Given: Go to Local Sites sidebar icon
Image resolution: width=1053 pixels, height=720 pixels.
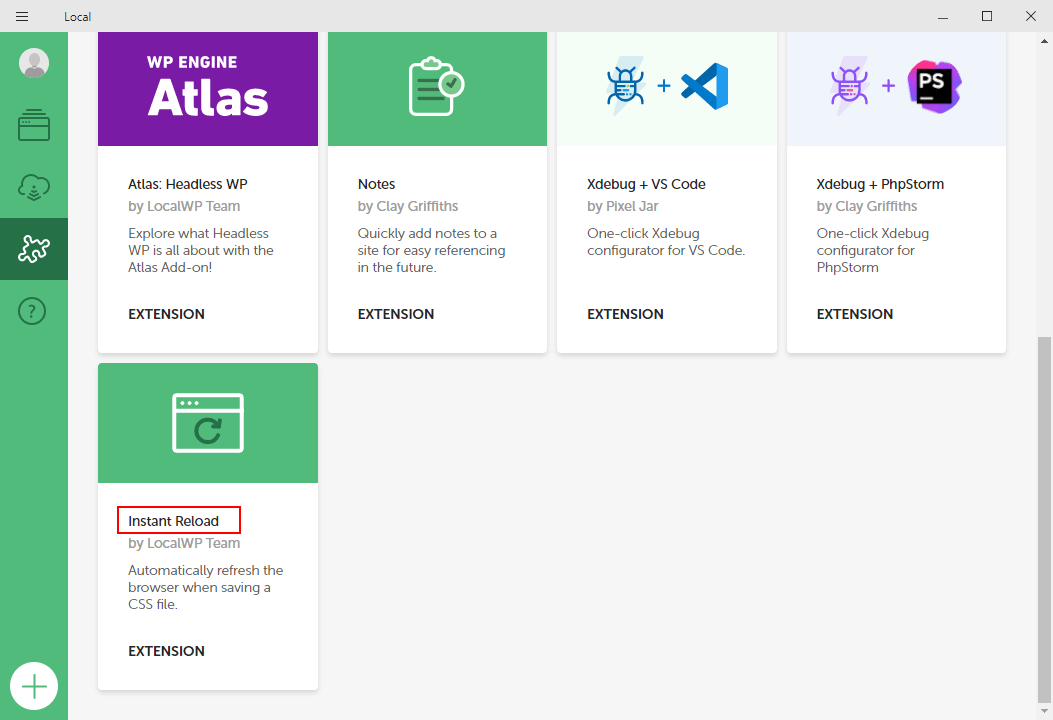Looking at the screenshot, I should coord(34,125).
